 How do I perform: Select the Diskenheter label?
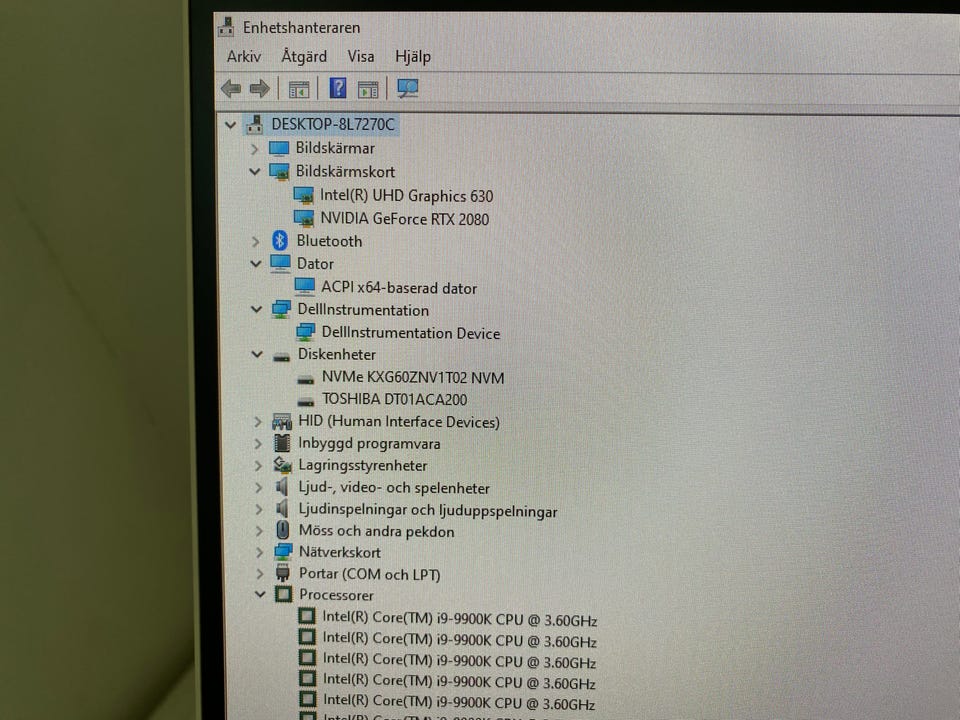[337, 354]
